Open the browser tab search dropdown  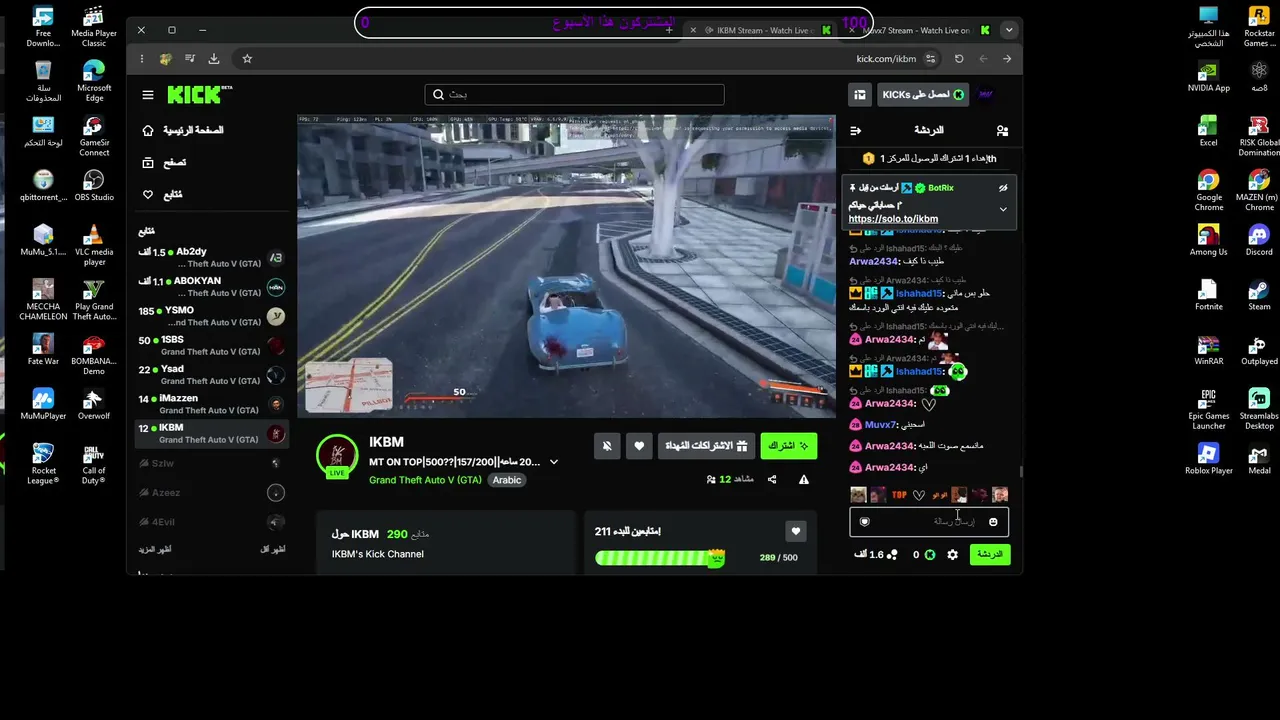click(x=1009, y=30)
